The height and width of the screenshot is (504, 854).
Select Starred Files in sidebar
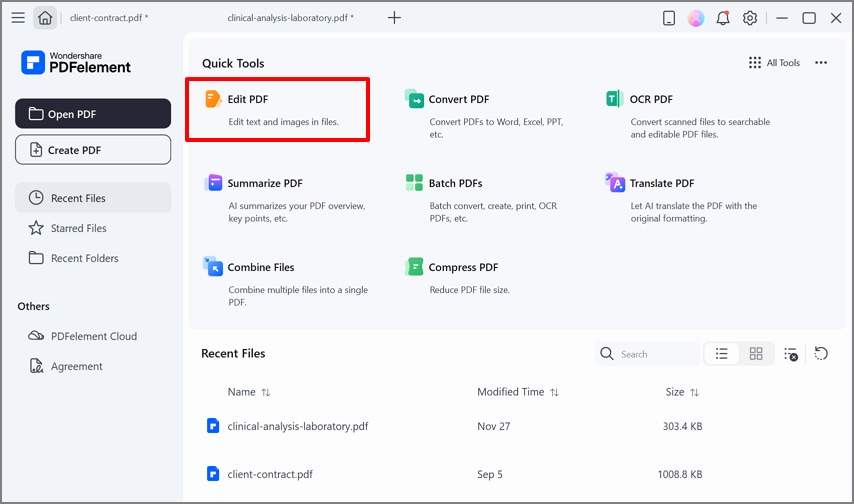[x=93, y=228]
